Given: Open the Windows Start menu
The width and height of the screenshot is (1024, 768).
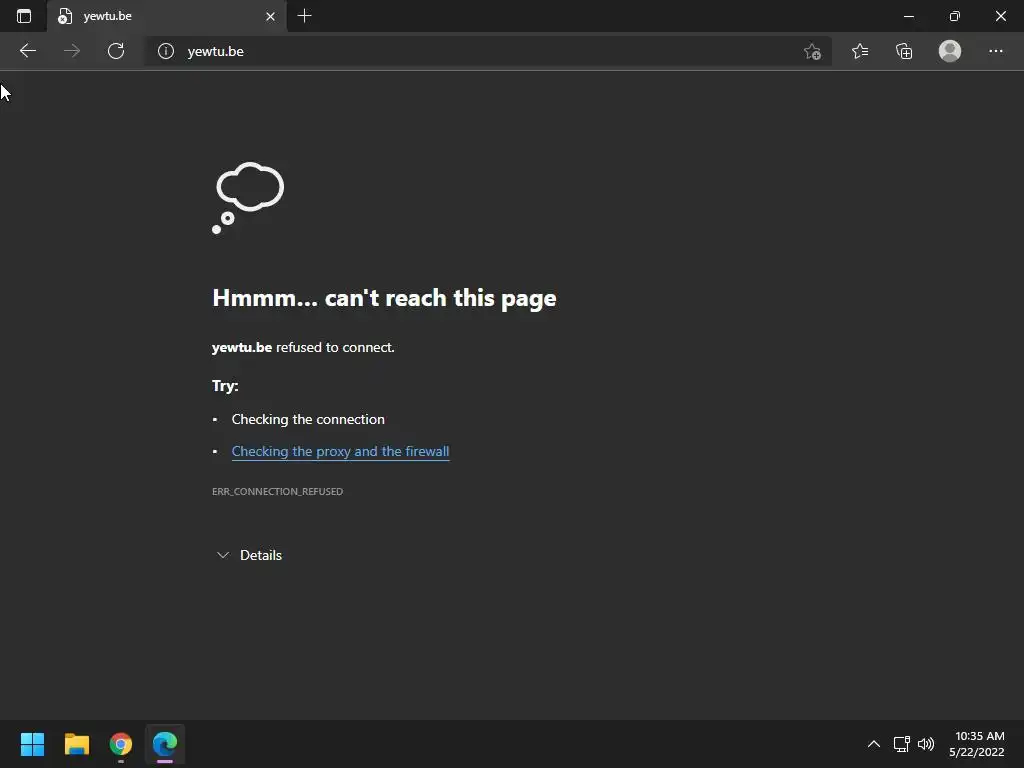Looking at the screenshot, I should point(32,744).
